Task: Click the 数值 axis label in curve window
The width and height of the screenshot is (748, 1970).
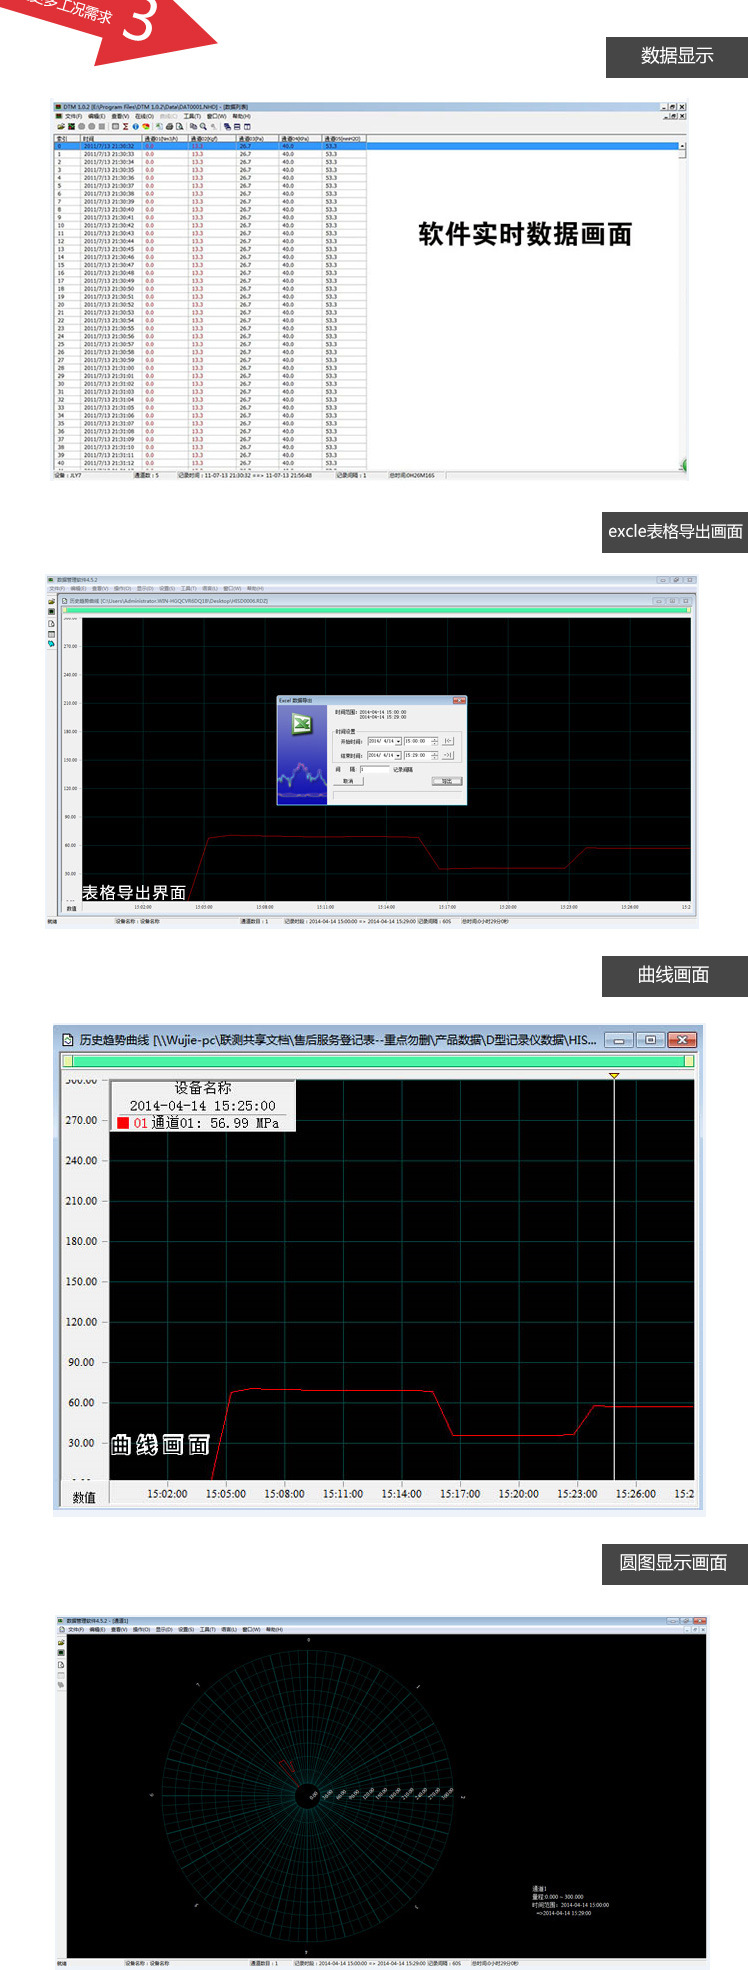Action: pyautogui.click(x=84, y=1497)
